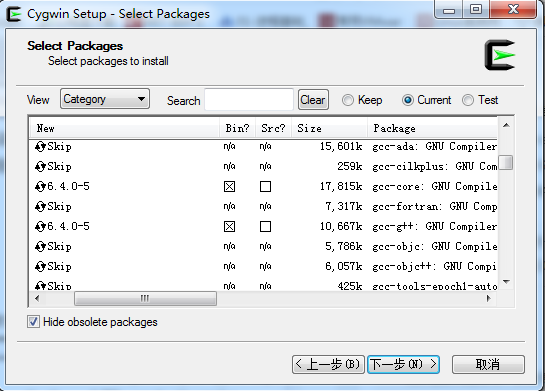Click the vertical scrollbar thumb

pos(506,162)
